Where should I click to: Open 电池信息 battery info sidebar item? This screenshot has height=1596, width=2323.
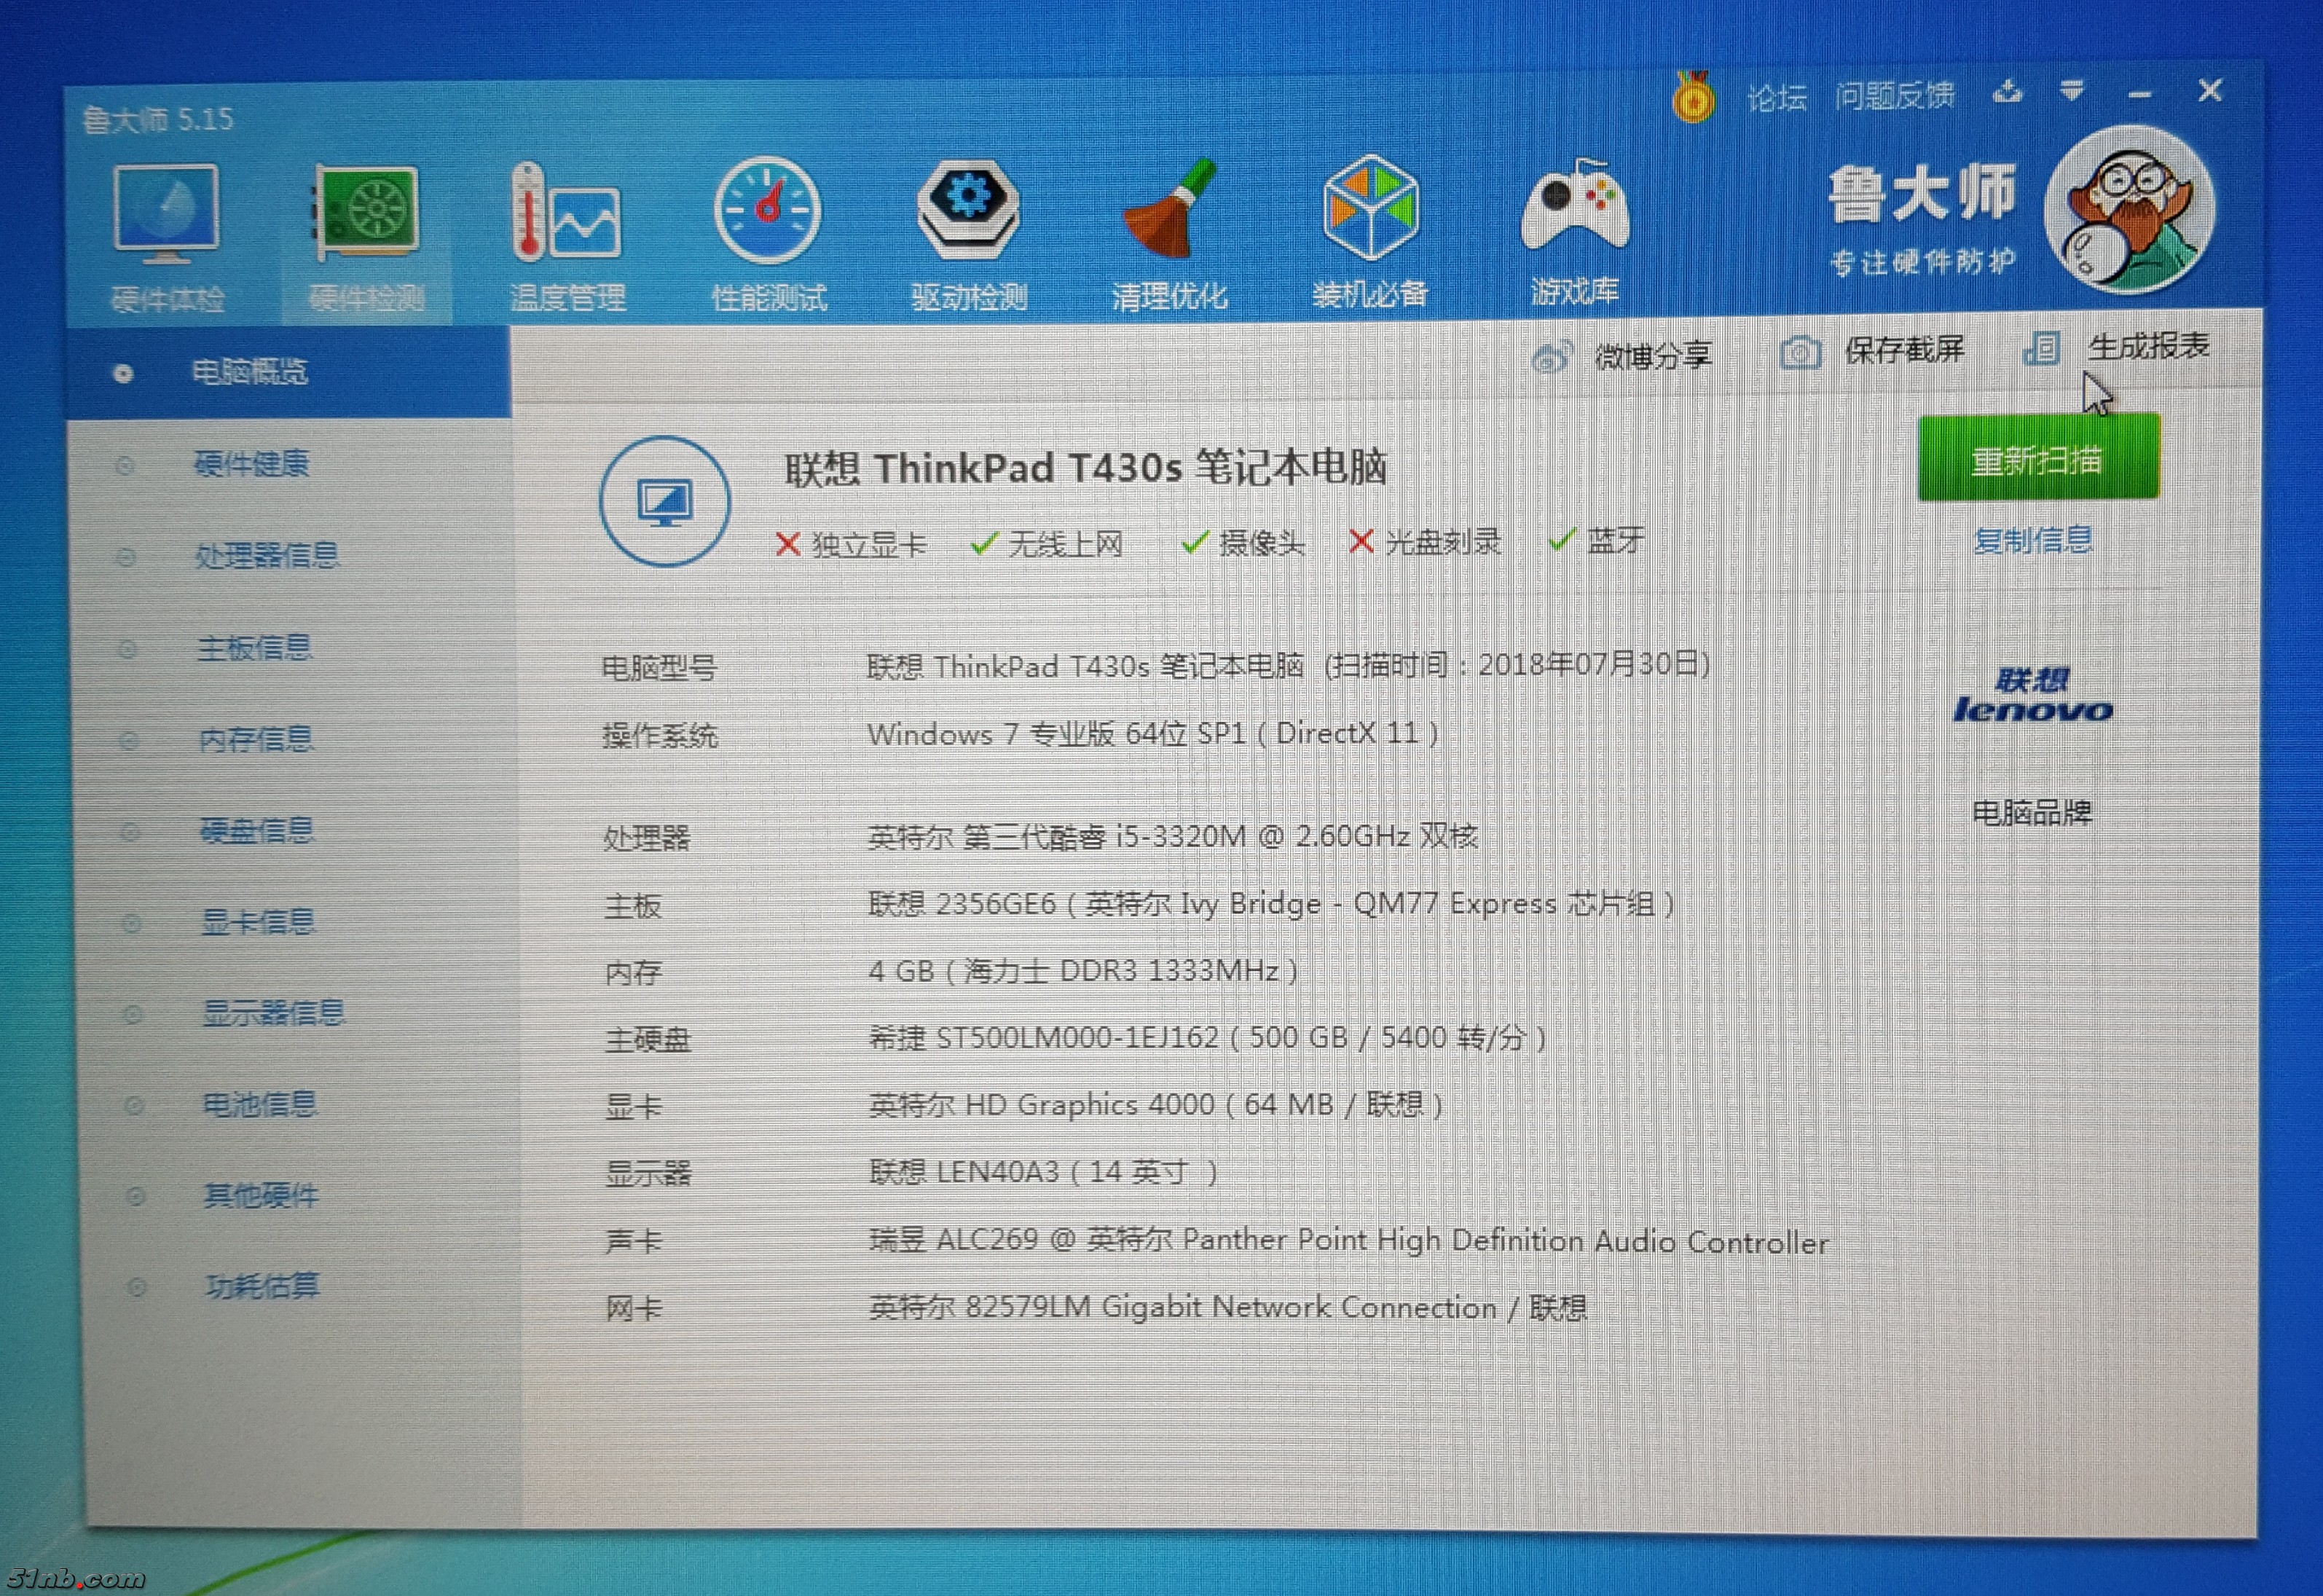click(259, 1104)
